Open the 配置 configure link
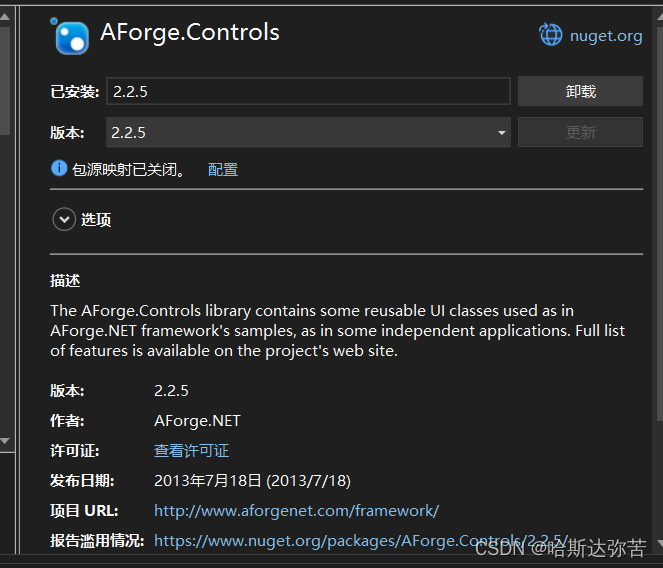This screenshot has height=568, width=663. pyautogui.click(x=223, y=170)
